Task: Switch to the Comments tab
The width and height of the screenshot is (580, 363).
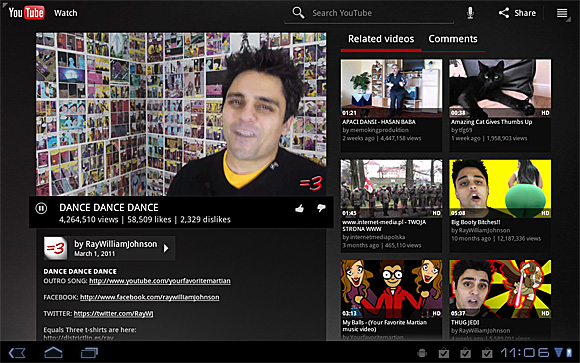Action: 453,39
